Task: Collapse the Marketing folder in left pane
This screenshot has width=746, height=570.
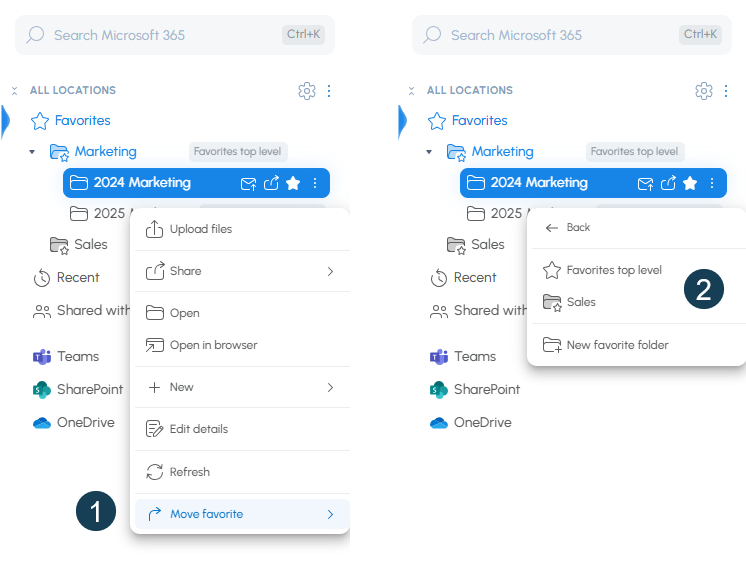Action: (32, 152)
